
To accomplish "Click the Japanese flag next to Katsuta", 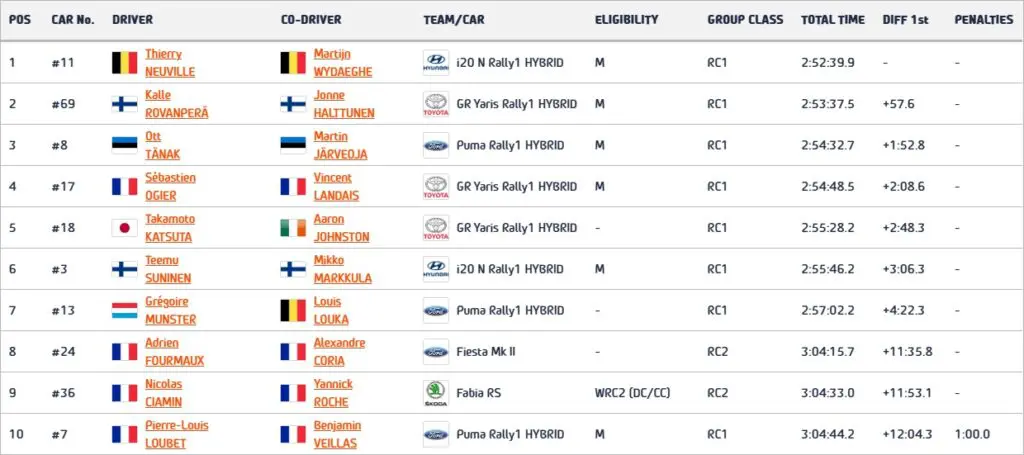I will 125,228.
